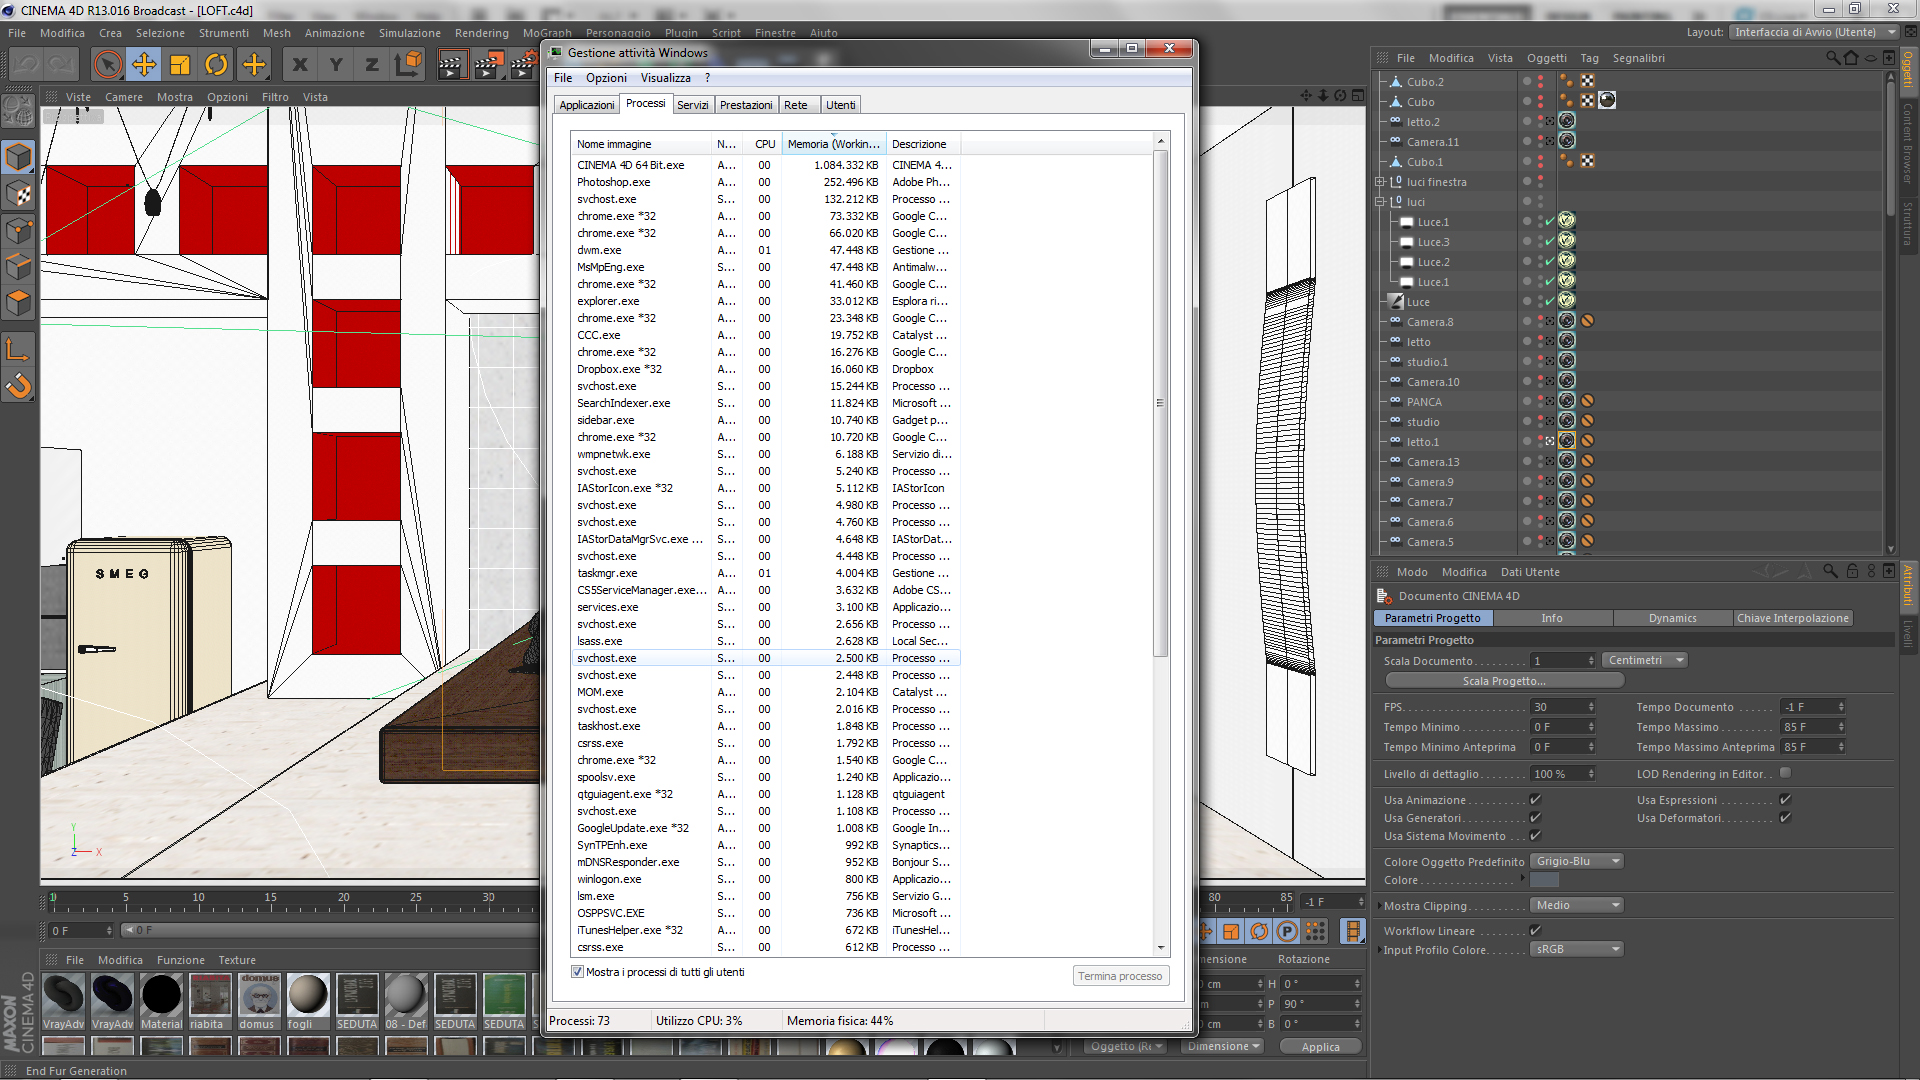1920x1080 pixels.
Task: Toggle 'Mostra i processi di tutti gli utenti'
Action: 577,972
